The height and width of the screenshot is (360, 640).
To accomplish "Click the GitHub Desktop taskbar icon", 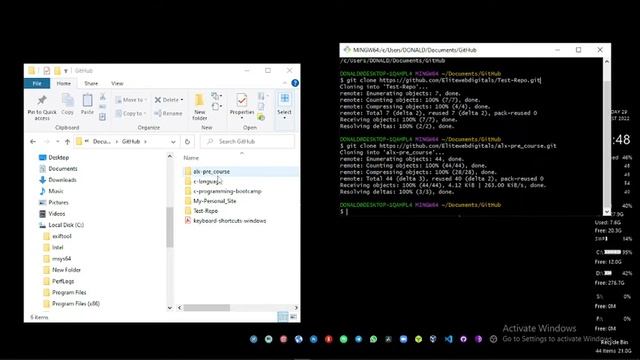I will [x=463, y=339].
